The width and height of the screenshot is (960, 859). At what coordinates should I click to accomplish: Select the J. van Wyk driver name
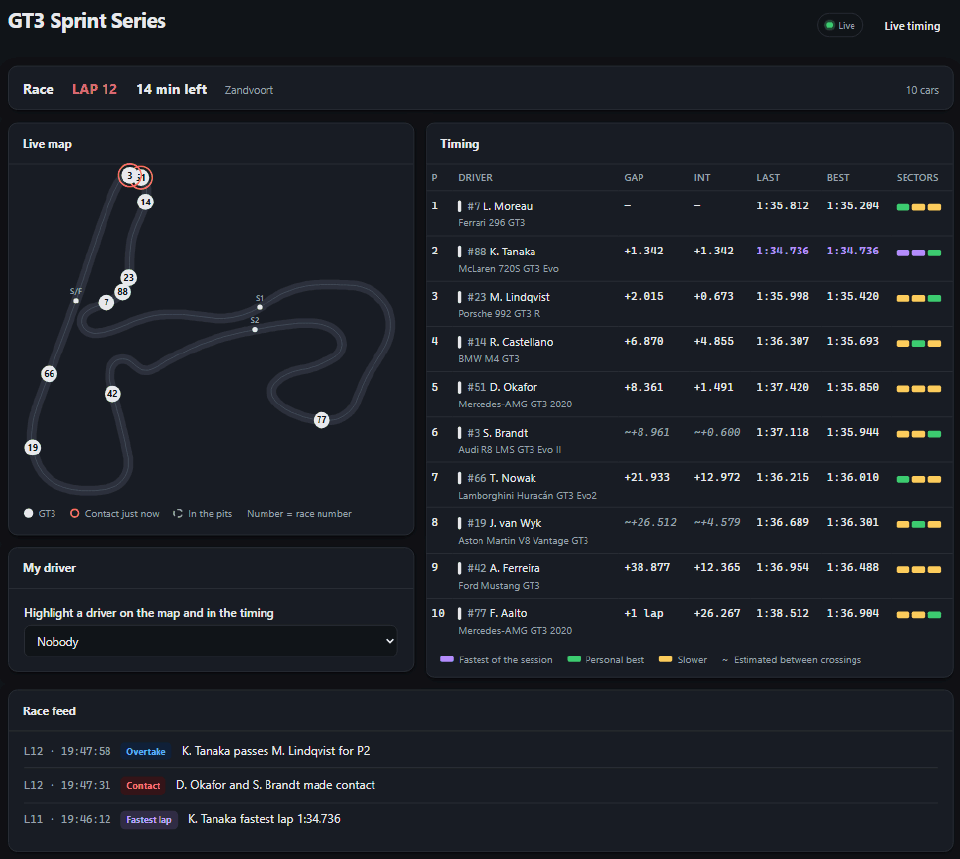click(515, 523)
